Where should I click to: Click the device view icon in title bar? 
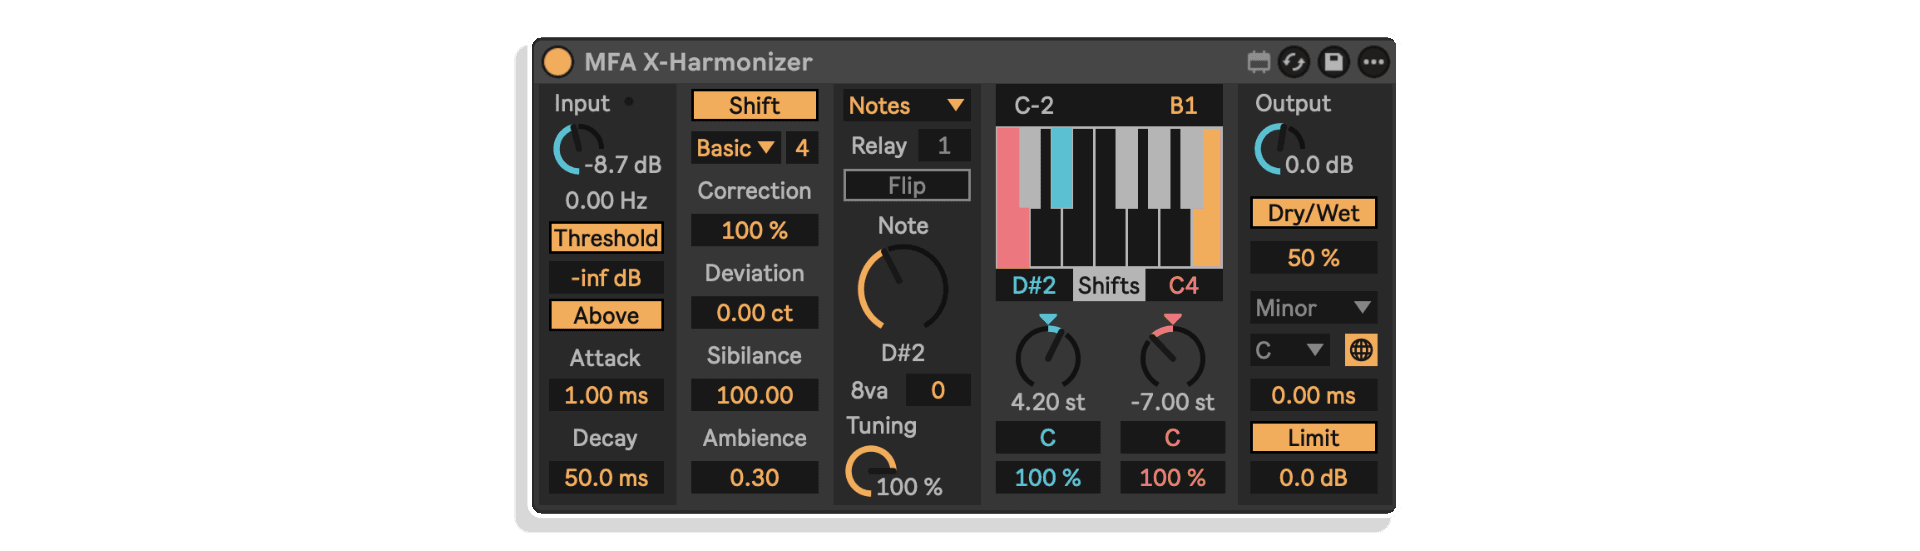point(1259,62)
